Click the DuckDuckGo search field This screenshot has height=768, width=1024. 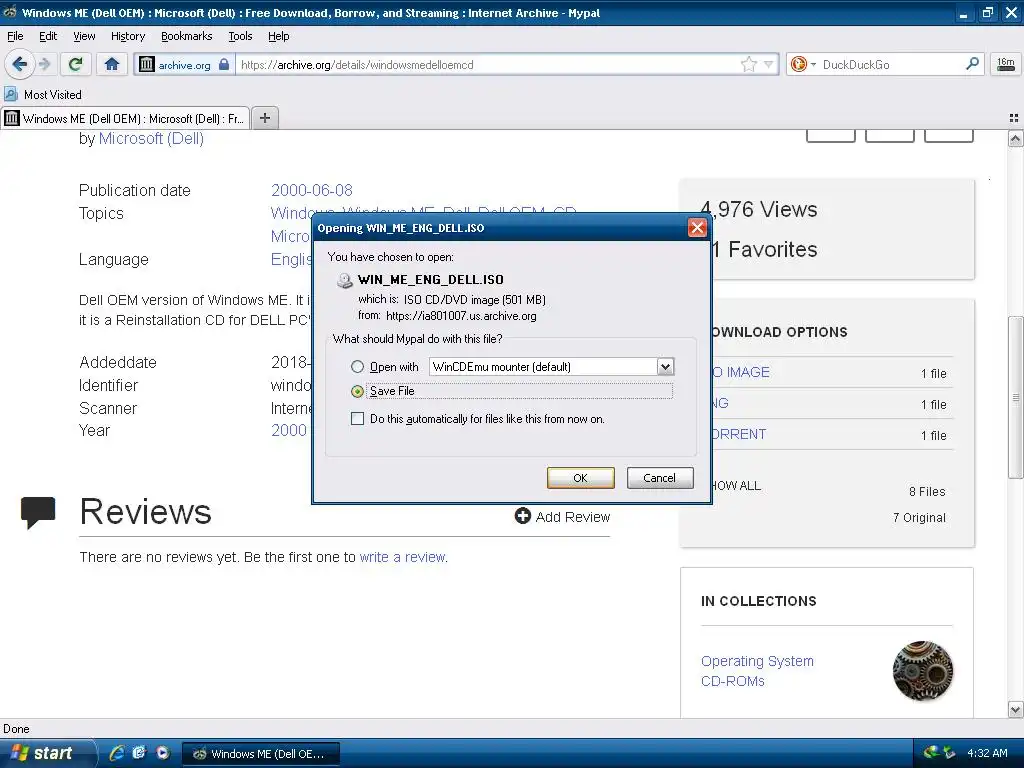pyautogui.click(x=890, y=65)
